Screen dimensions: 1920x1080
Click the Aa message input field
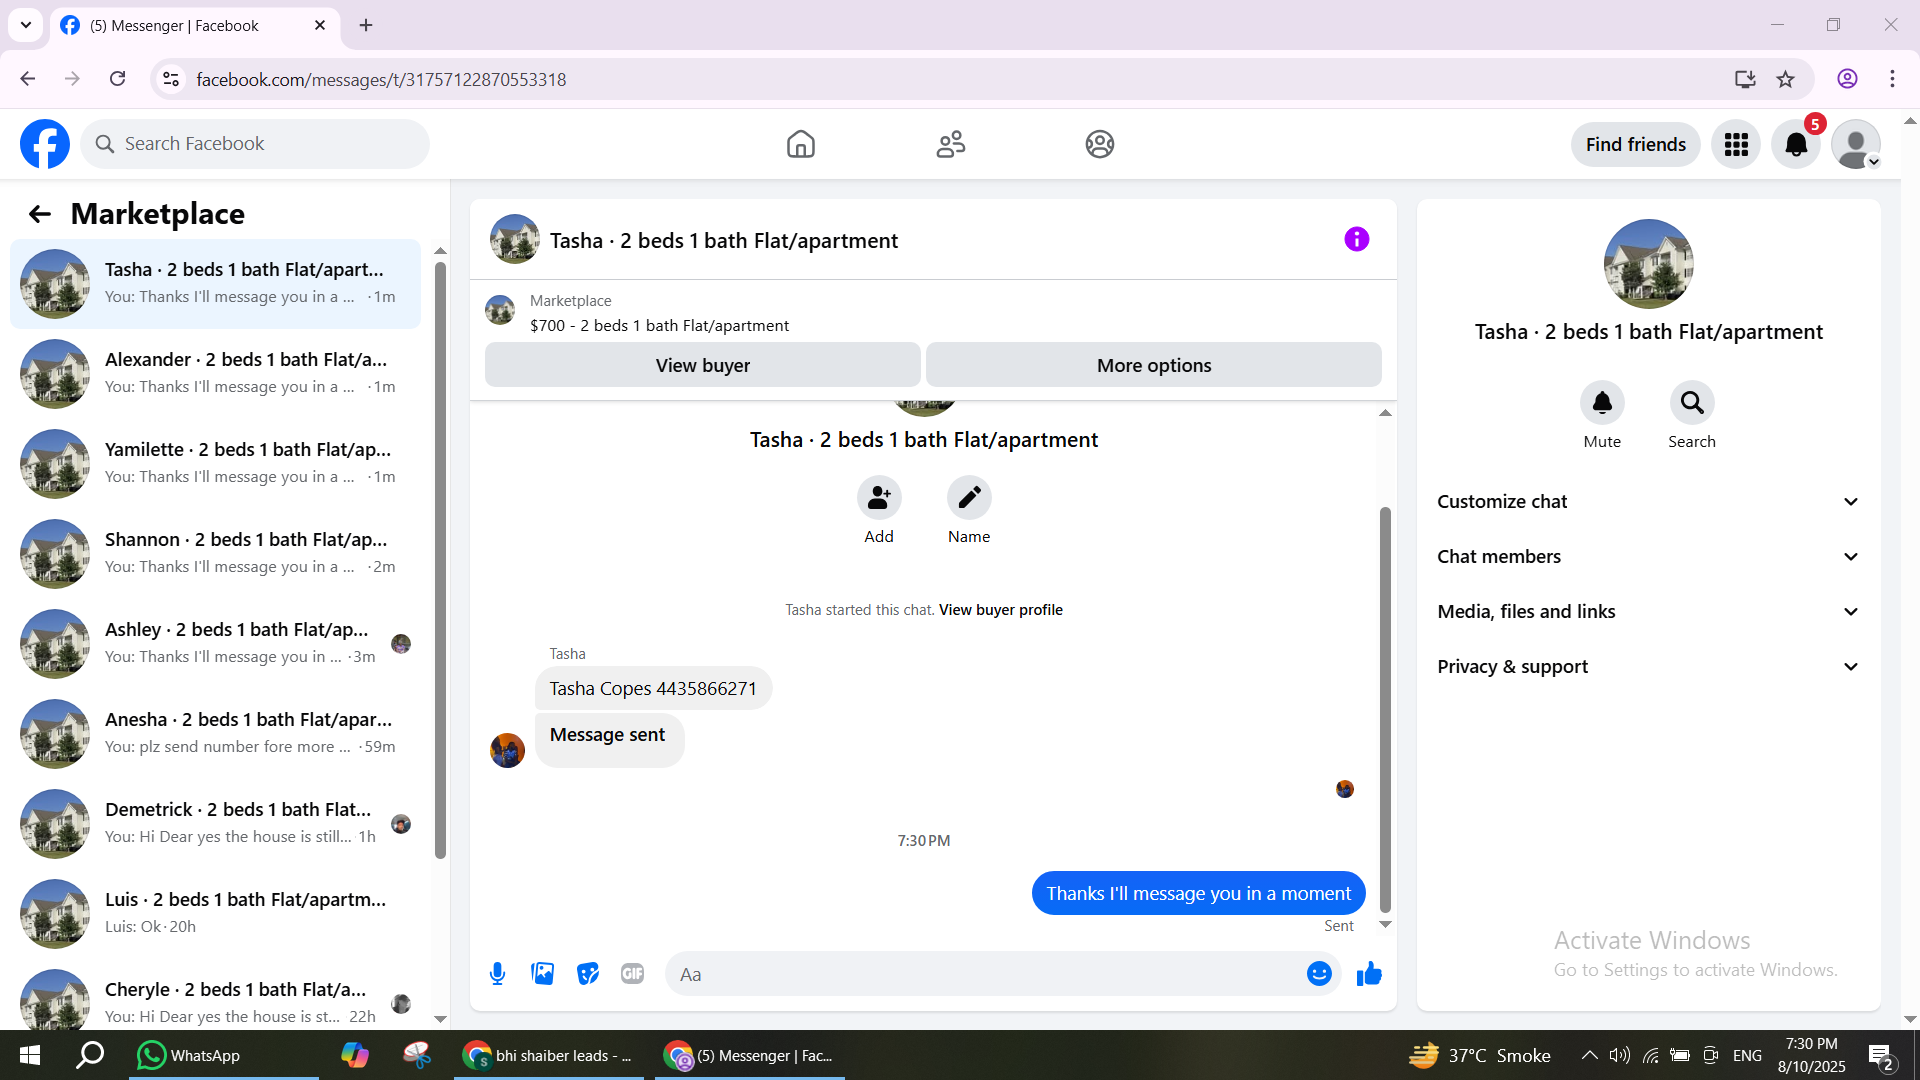pos(985,974)
